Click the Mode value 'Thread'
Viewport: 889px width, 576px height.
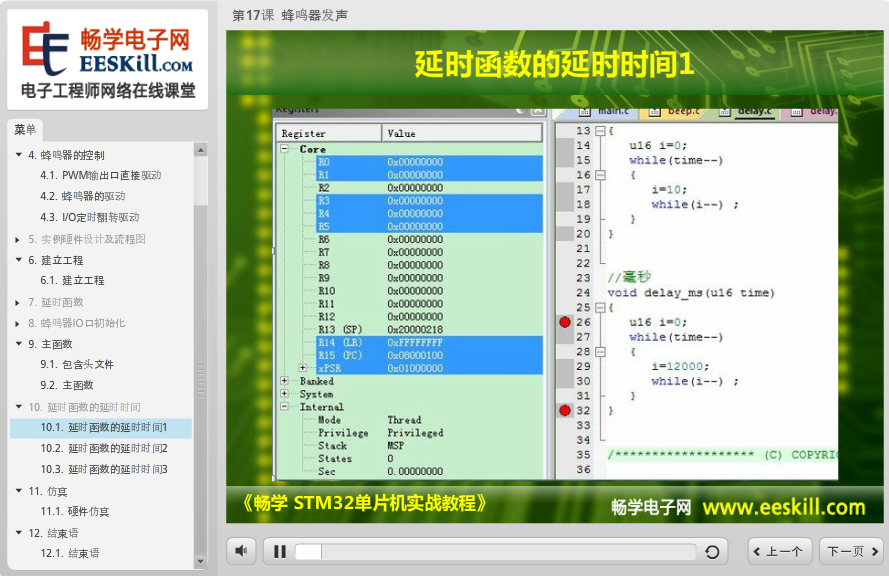tap(404, 420)
